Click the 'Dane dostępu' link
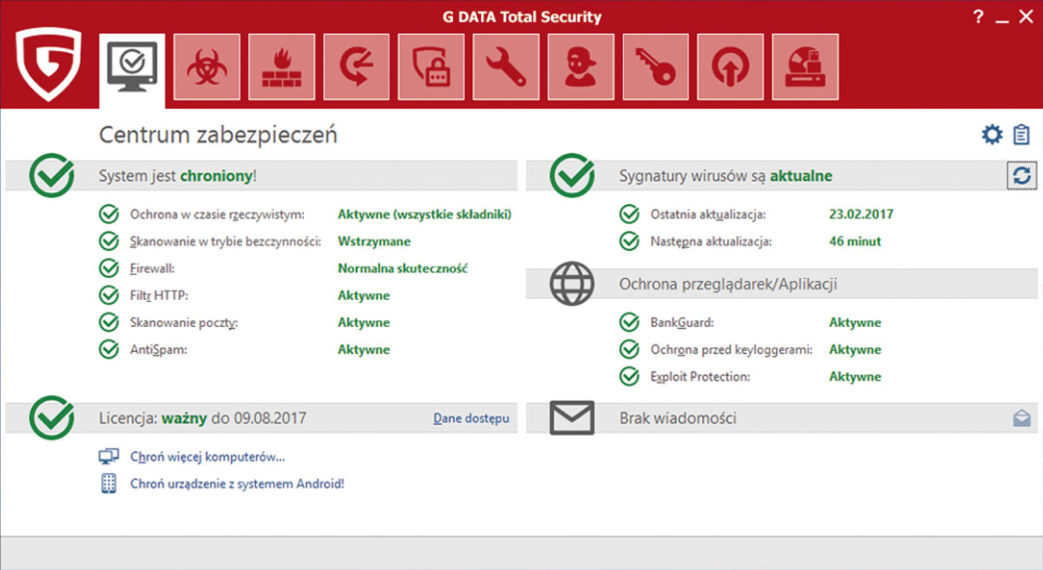The height and width of the screenshot is (570, 1043). pos(471,418)
